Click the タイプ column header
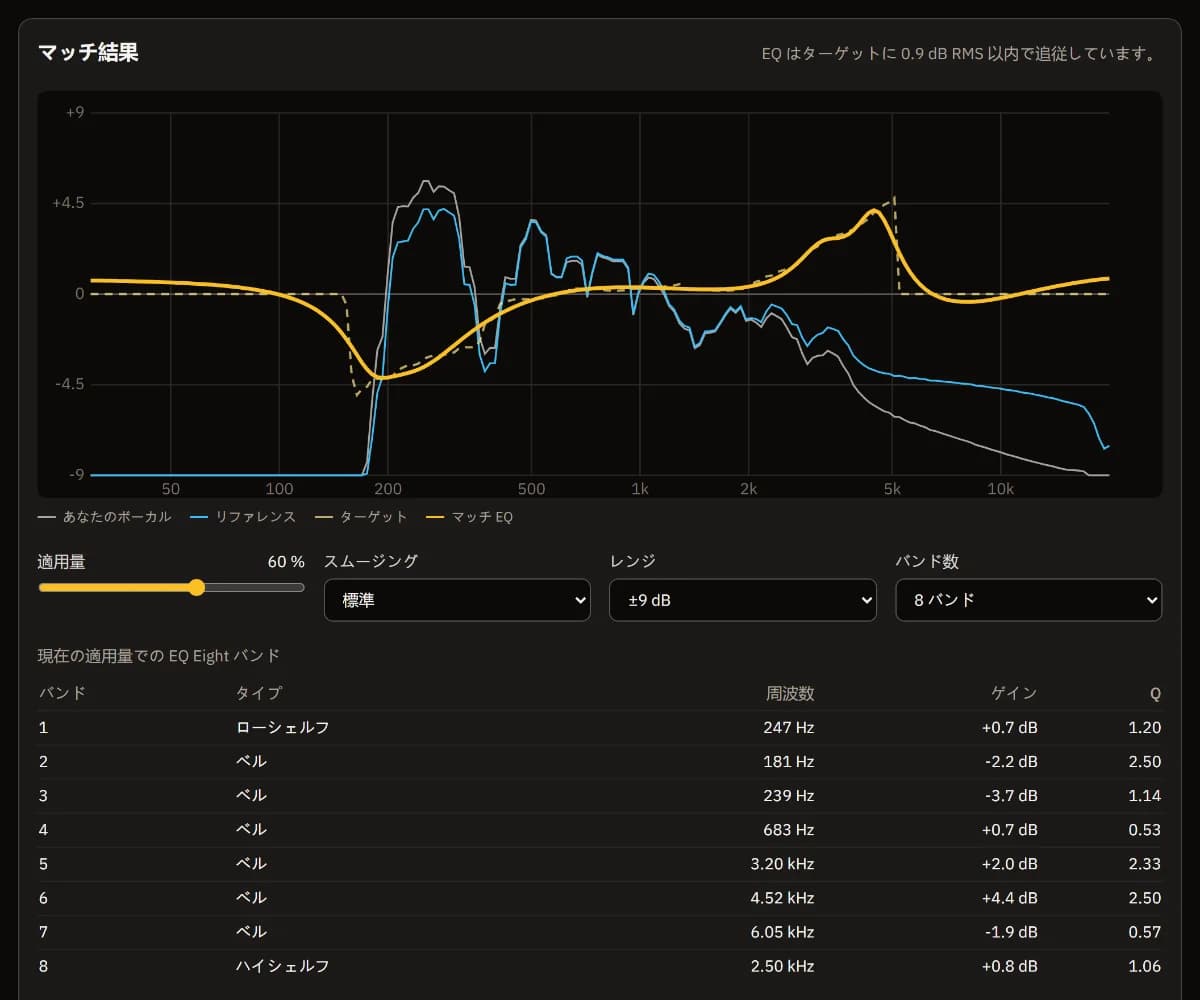This screenshot has height=1000, width=1200. tap(259, 693)
